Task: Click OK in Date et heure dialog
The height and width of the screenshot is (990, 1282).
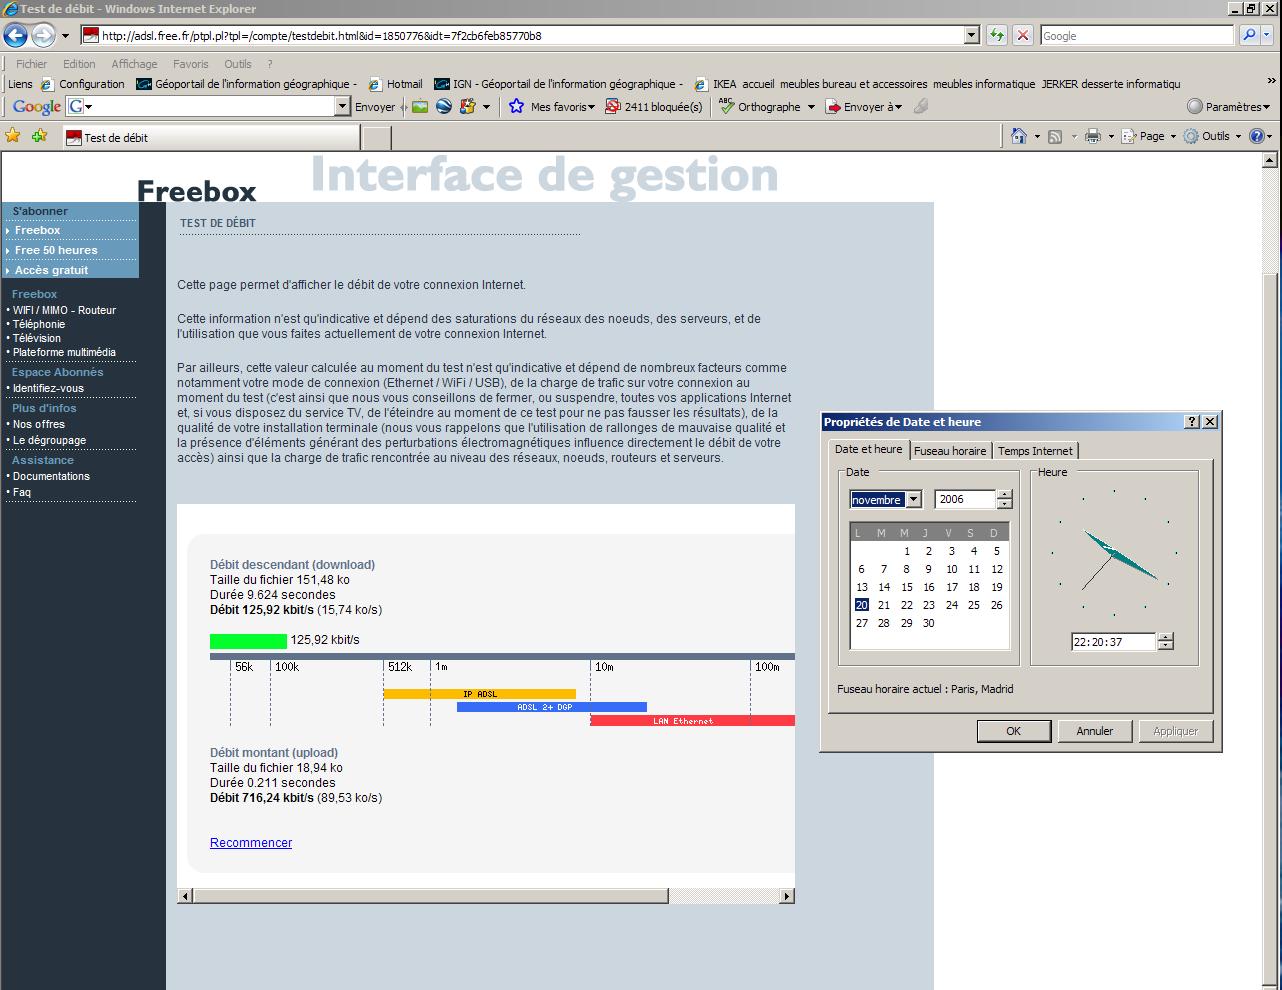Action: tap(1013, 731)
